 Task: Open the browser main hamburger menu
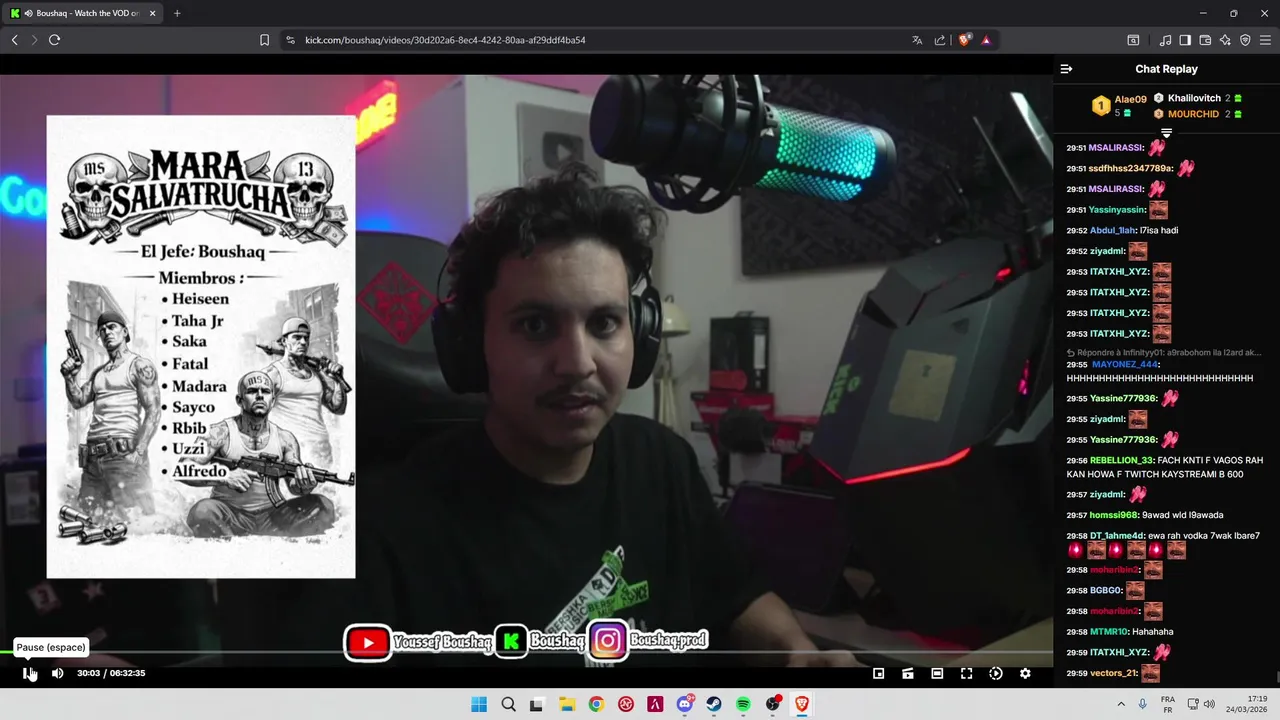click(x=1265, y=40)
